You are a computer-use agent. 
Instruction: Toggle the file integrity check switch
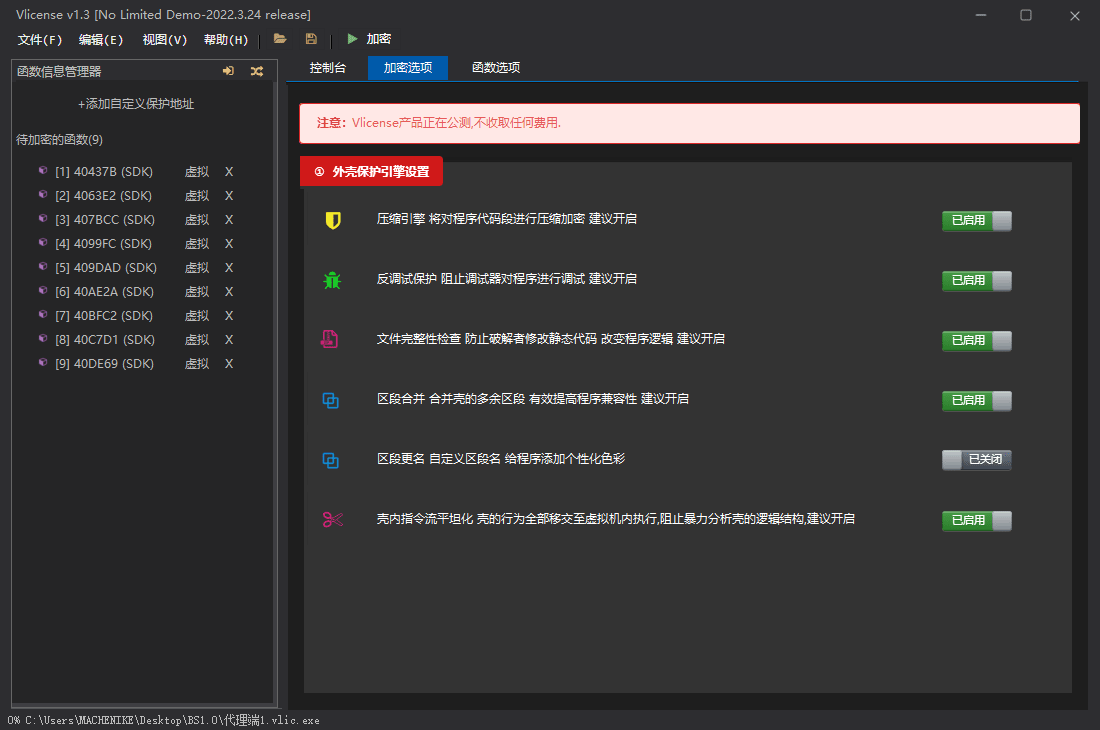pyautogui.click(x=977, y=341)
